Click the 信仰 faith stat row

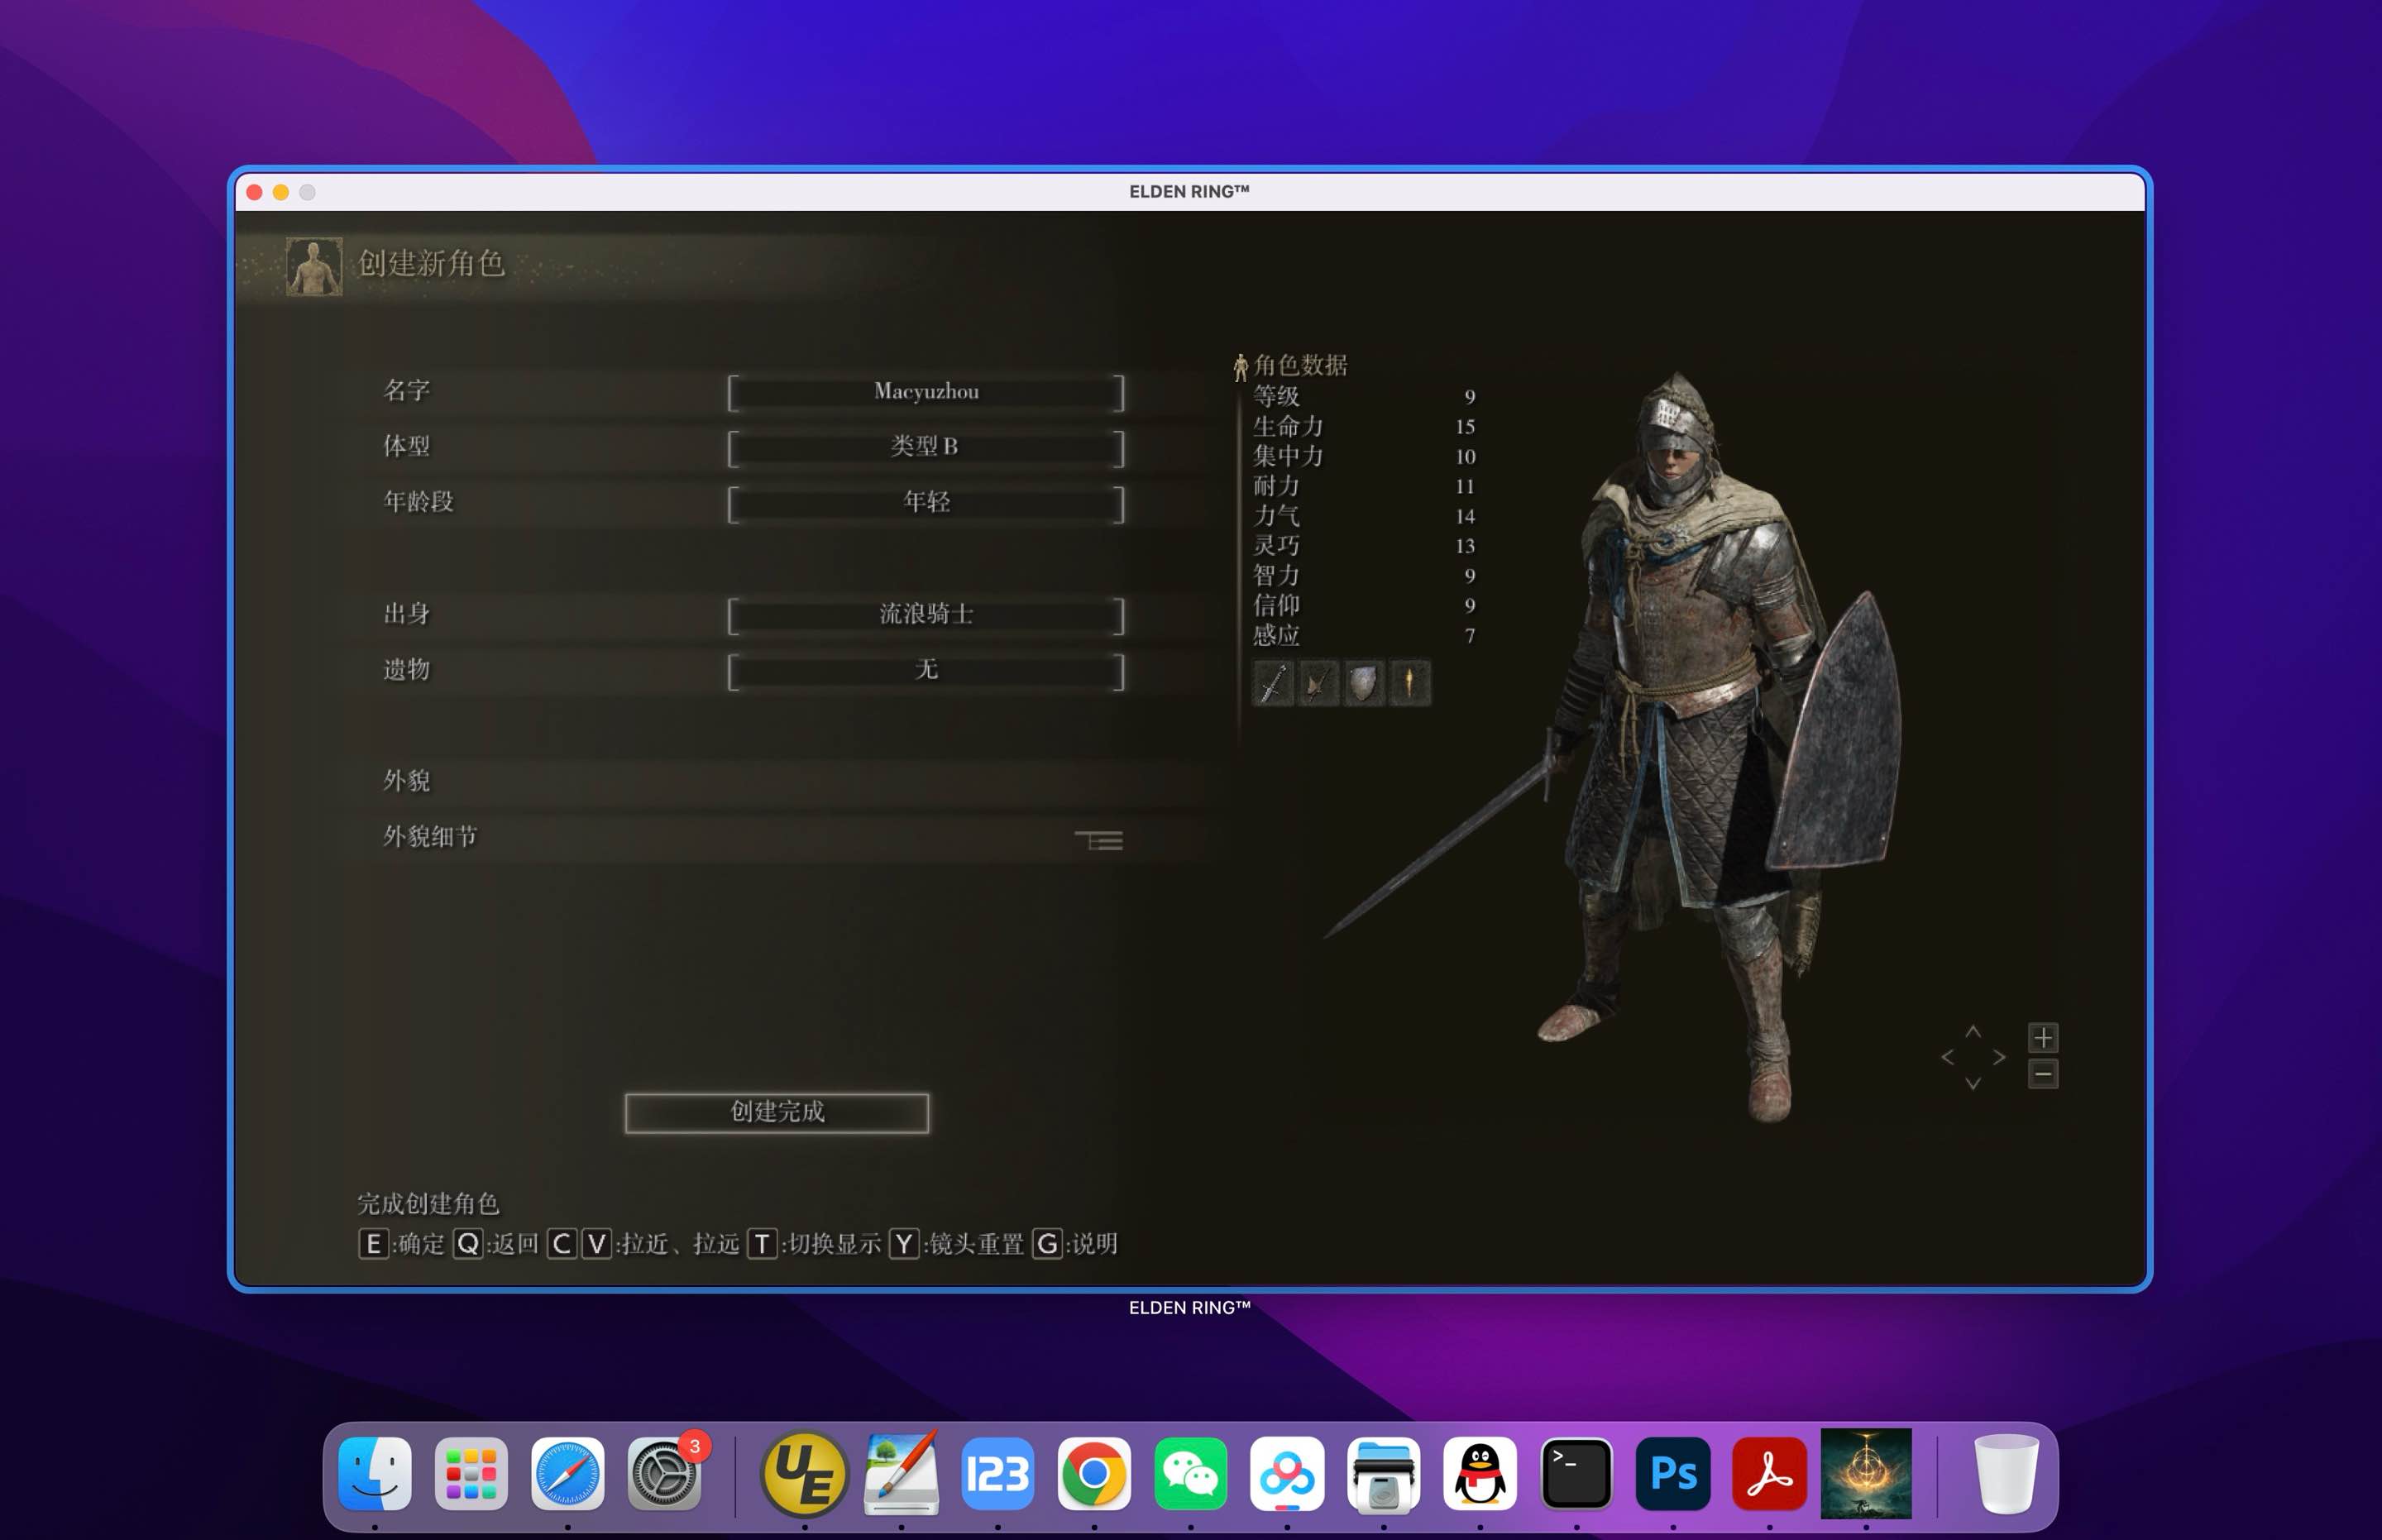click(x=1365, y=606)
